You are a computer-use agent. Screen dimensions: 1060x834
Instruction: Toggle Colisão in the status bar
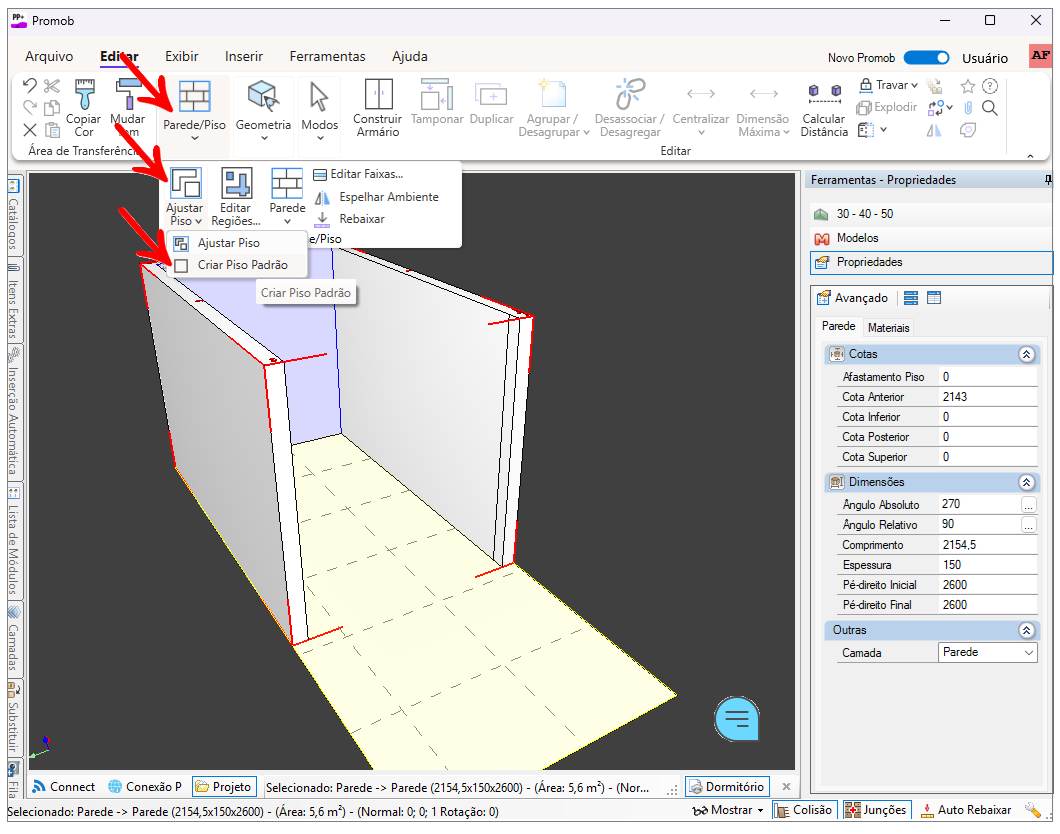803,810
